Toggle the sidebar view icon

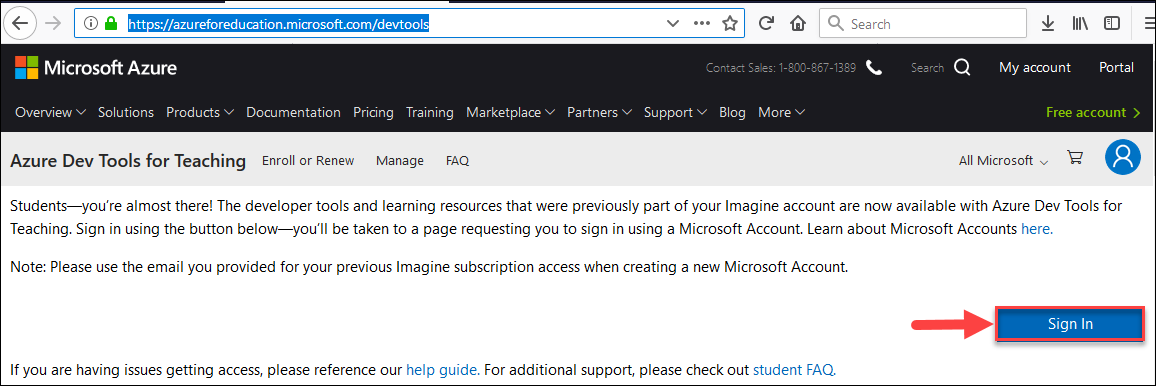1112,24
